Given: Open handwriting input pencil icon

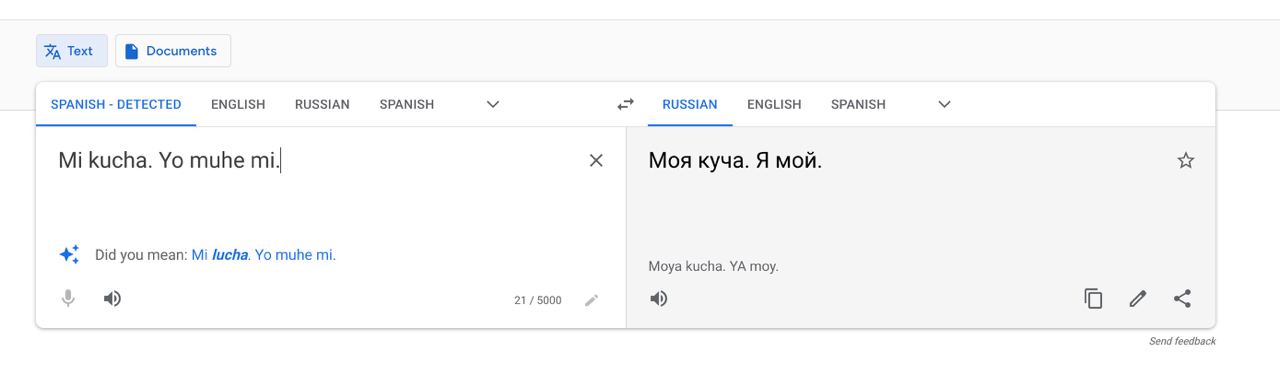Looking at the screenshot, I should 592,300.
